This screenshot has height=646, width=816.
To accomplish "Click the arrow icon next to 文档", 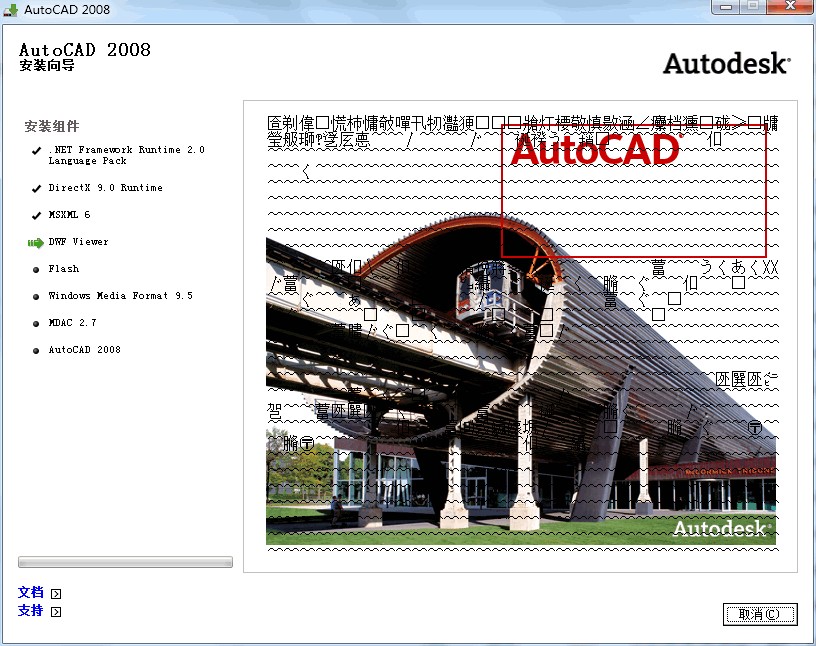I will (x=56, y=593).
